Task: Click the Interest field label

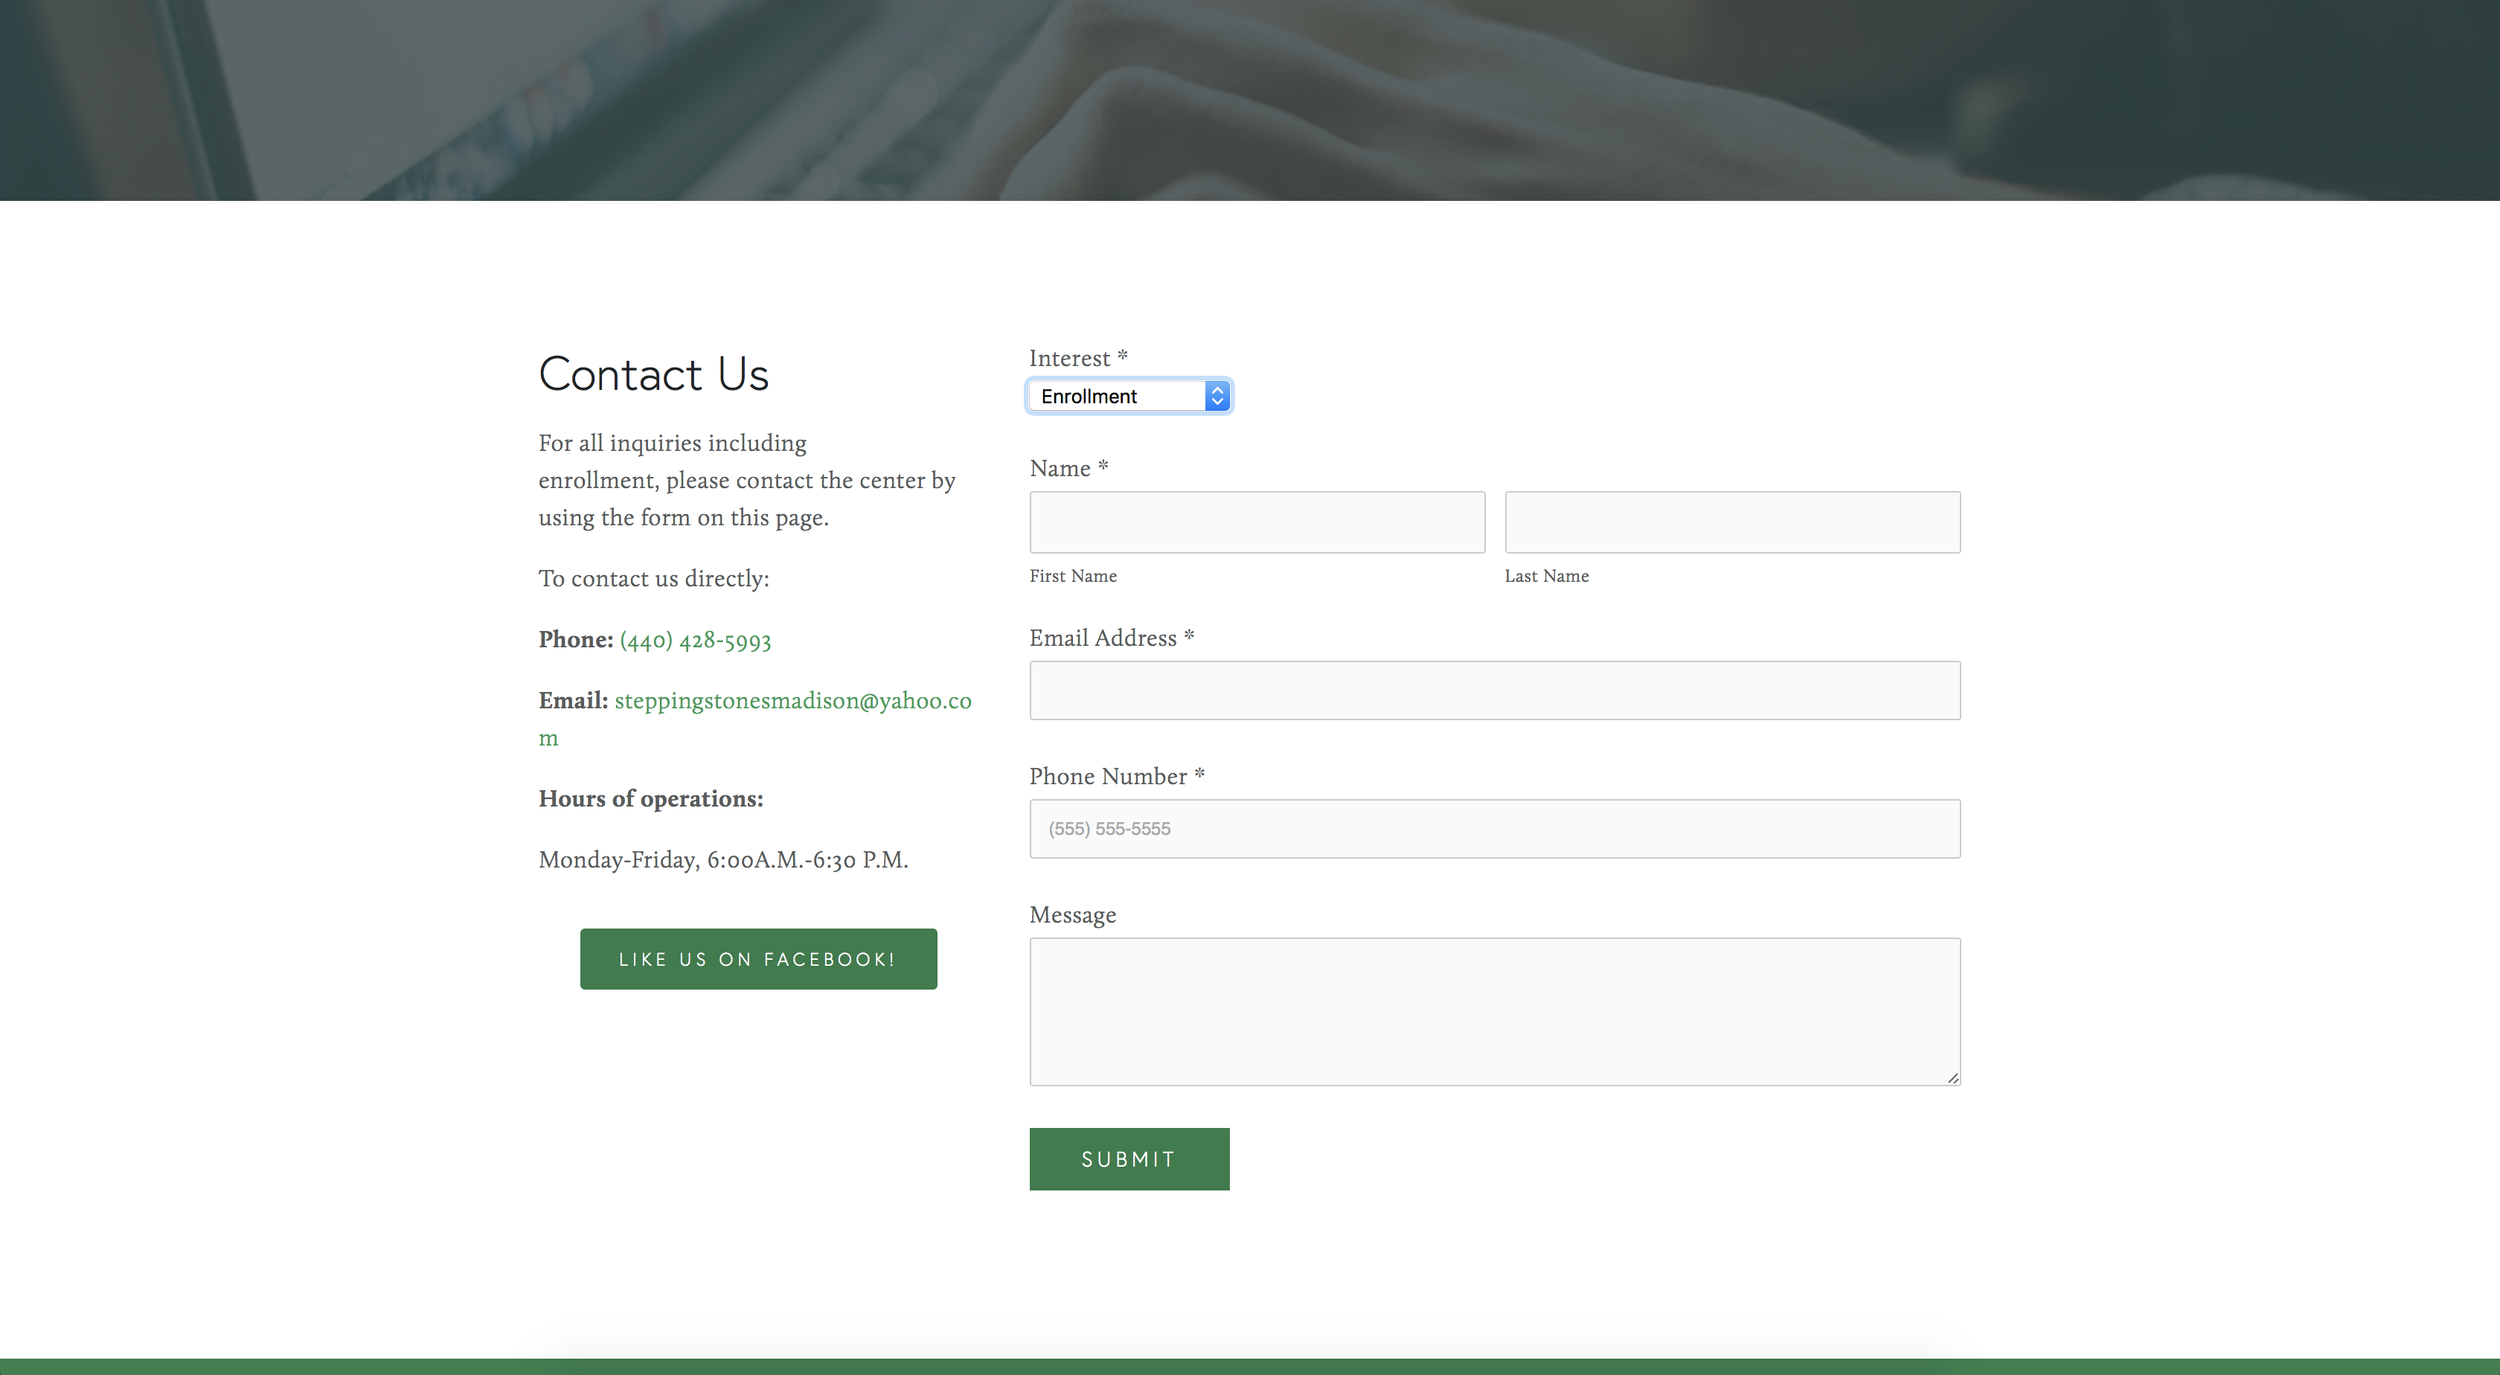Action: coord(1069,359)
